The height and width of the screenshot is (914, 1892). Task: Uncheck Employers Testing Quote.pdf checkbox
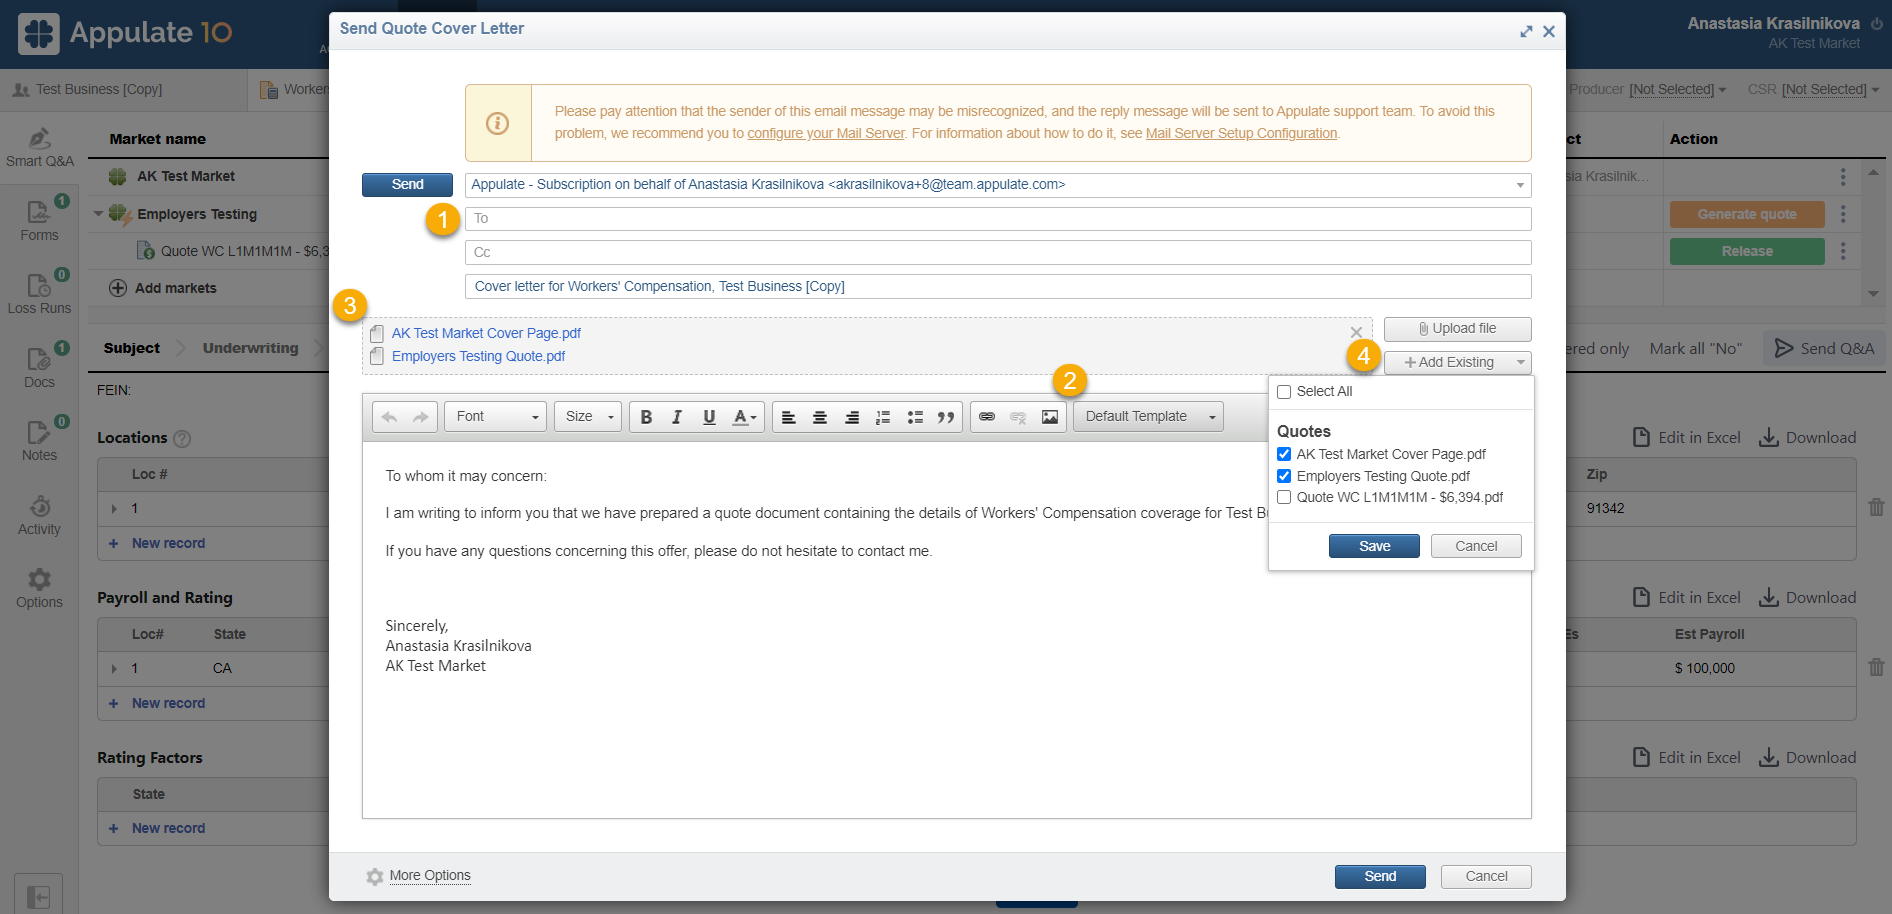(1284, 476)
